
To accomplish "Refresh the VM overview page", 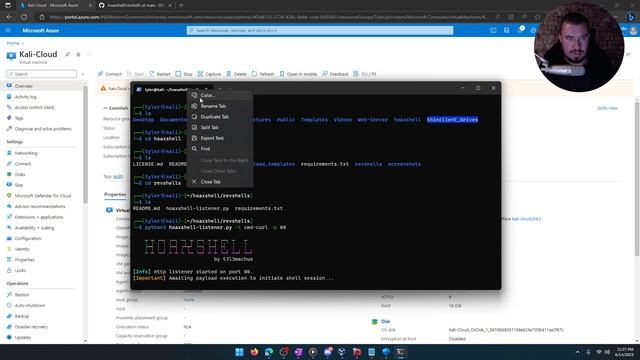I will (x=263, y=74).
